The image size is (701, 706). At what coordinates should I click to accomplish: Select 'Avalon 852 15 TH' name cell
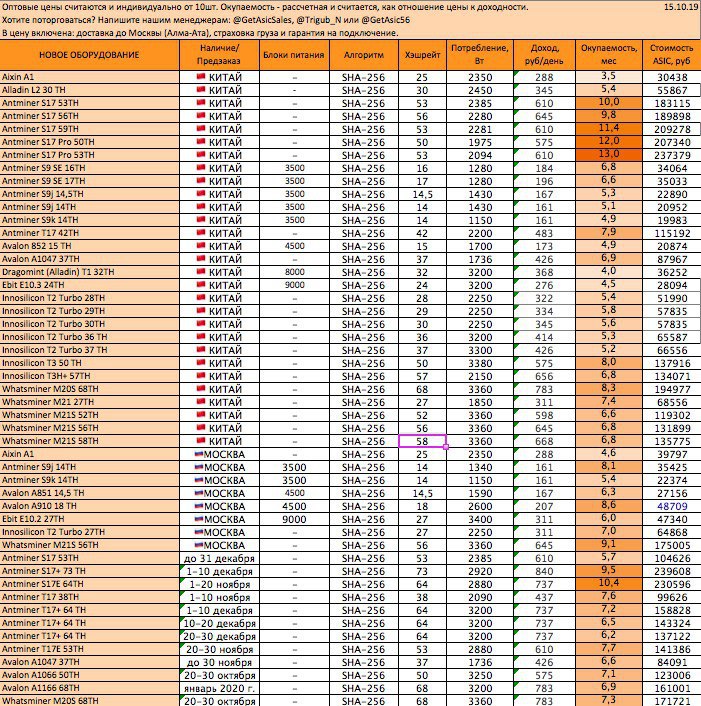click(x=90, y=246)
